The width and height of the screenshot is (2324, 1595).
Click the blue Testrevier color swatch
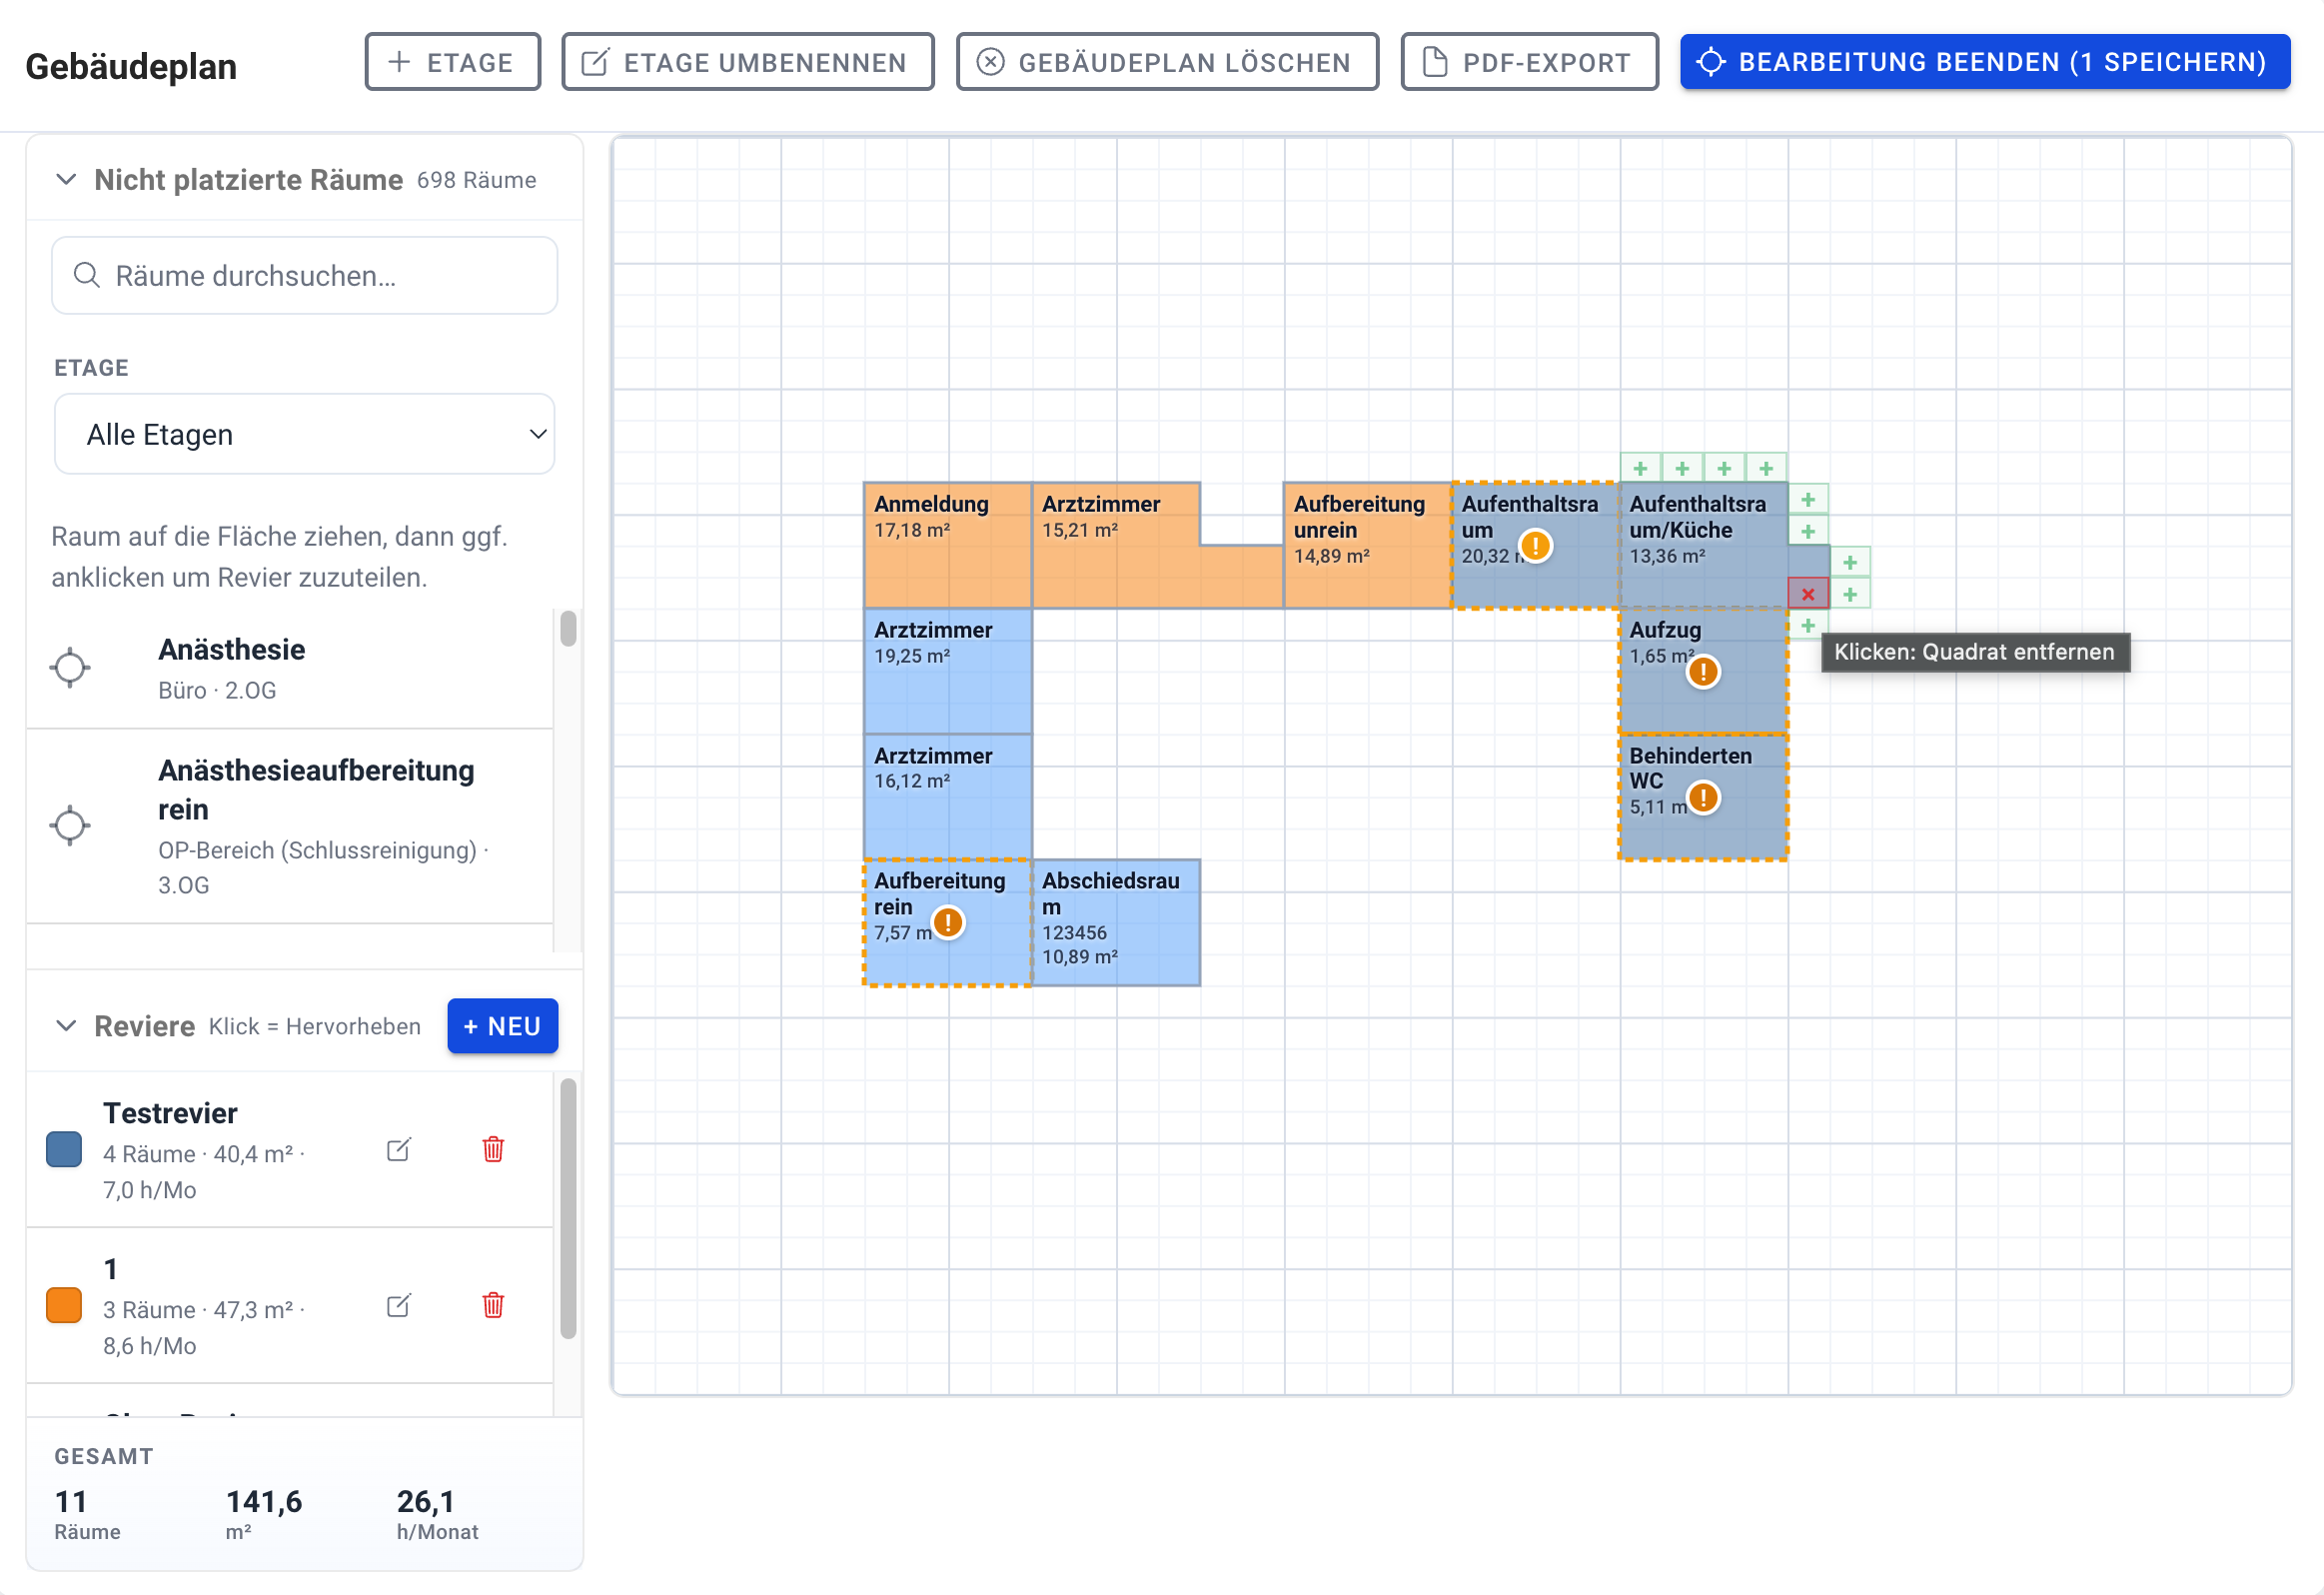[64, 1149]
